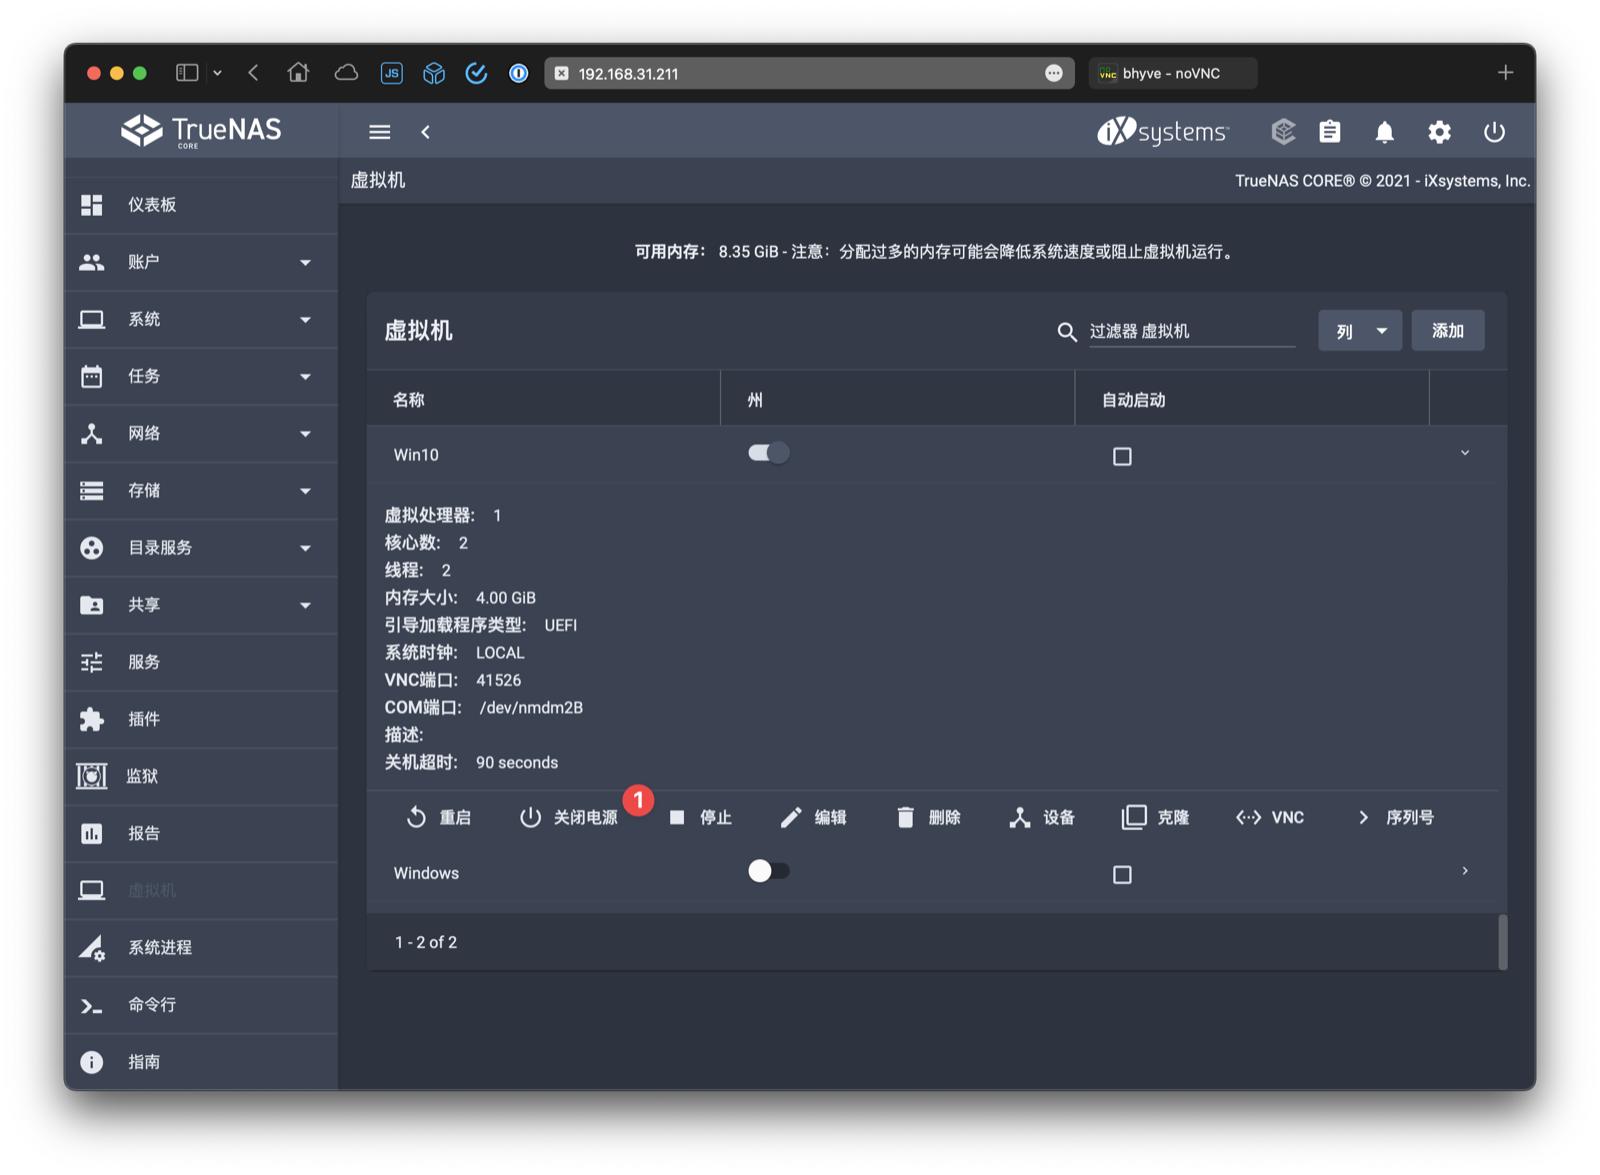Restart the Win10 virtual machine
Viewport: 1600px width, 1175px height.
(x=440, y=817)
